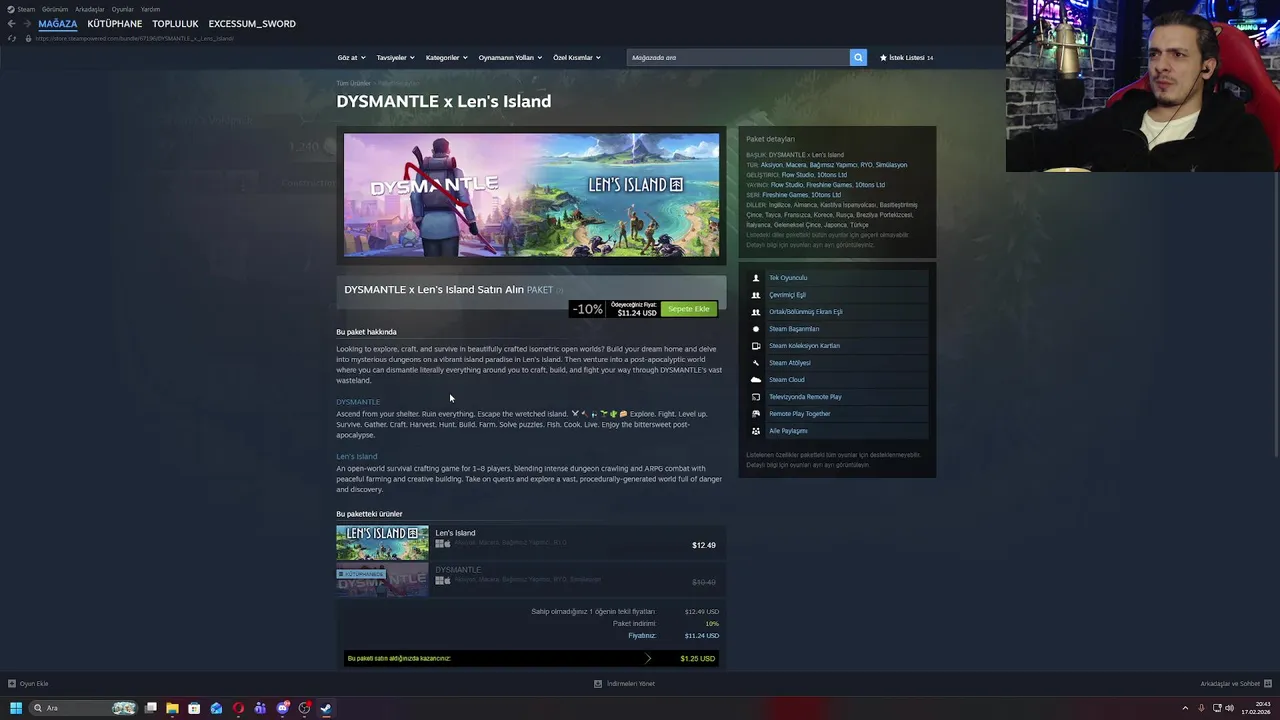Open Discord from the taskbar
The image size is (1280, 720).
coord(283,708)
